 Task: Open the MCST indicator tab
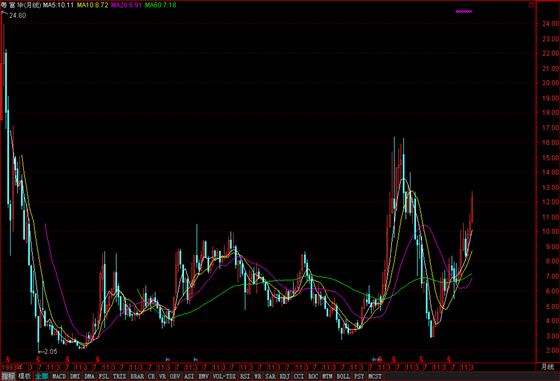pos(375,376)
